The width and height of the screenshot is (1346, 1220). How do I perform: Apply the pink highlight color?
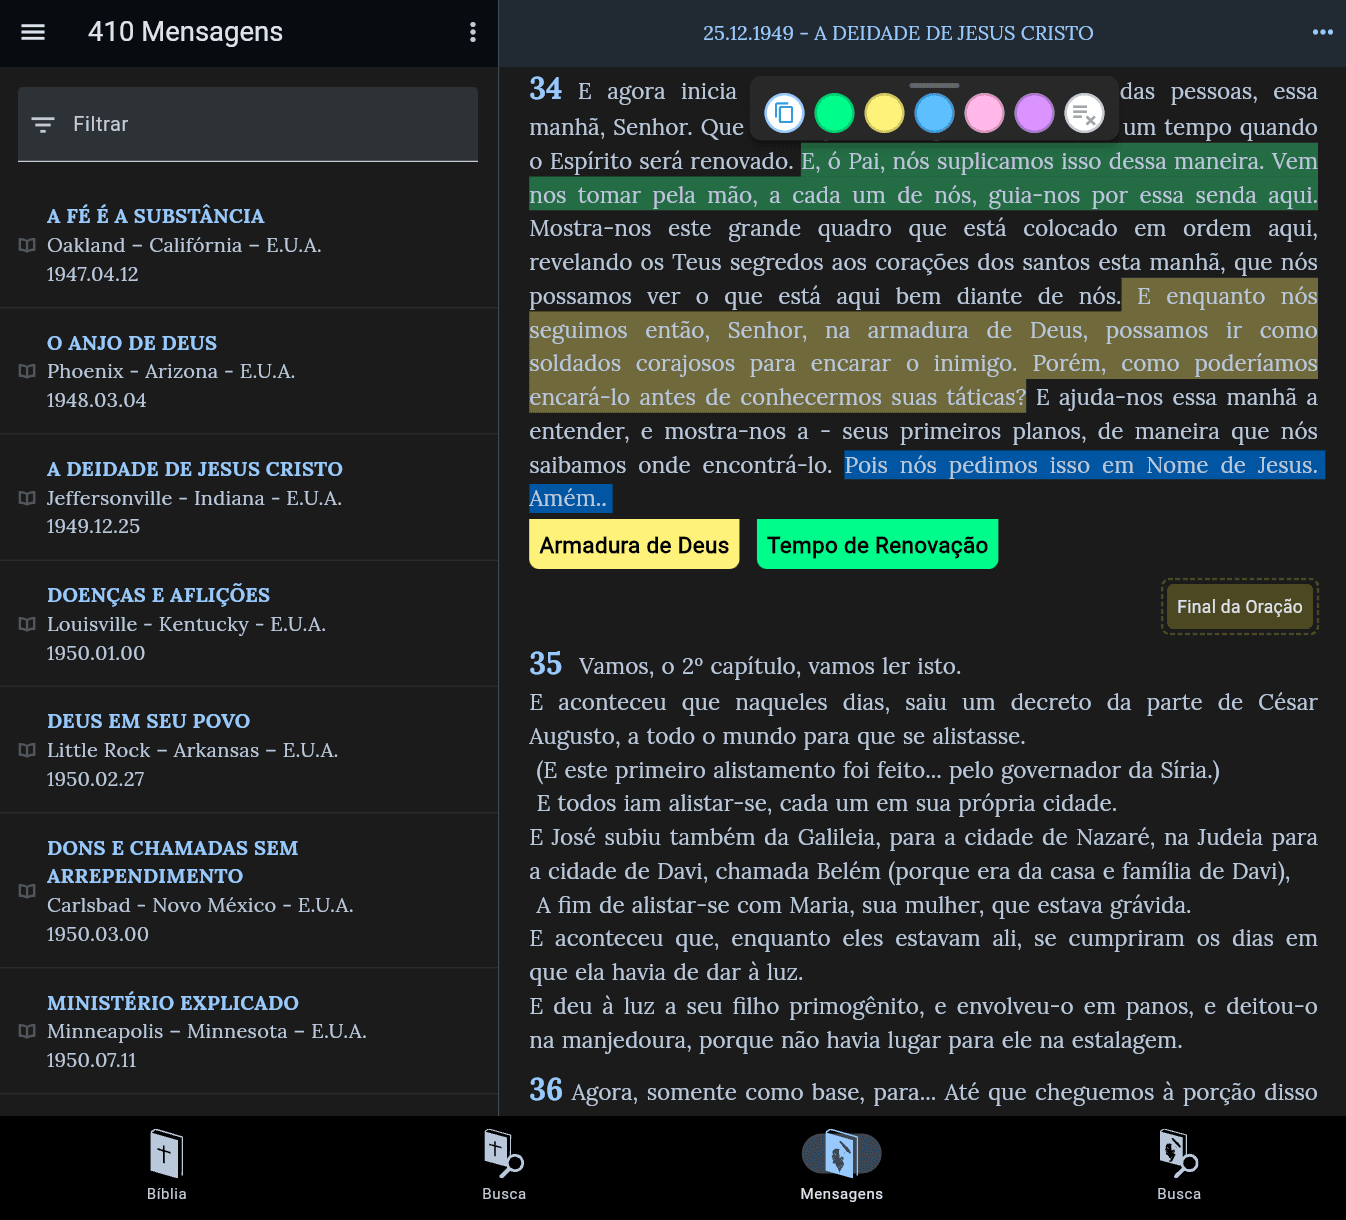[984, 113]
